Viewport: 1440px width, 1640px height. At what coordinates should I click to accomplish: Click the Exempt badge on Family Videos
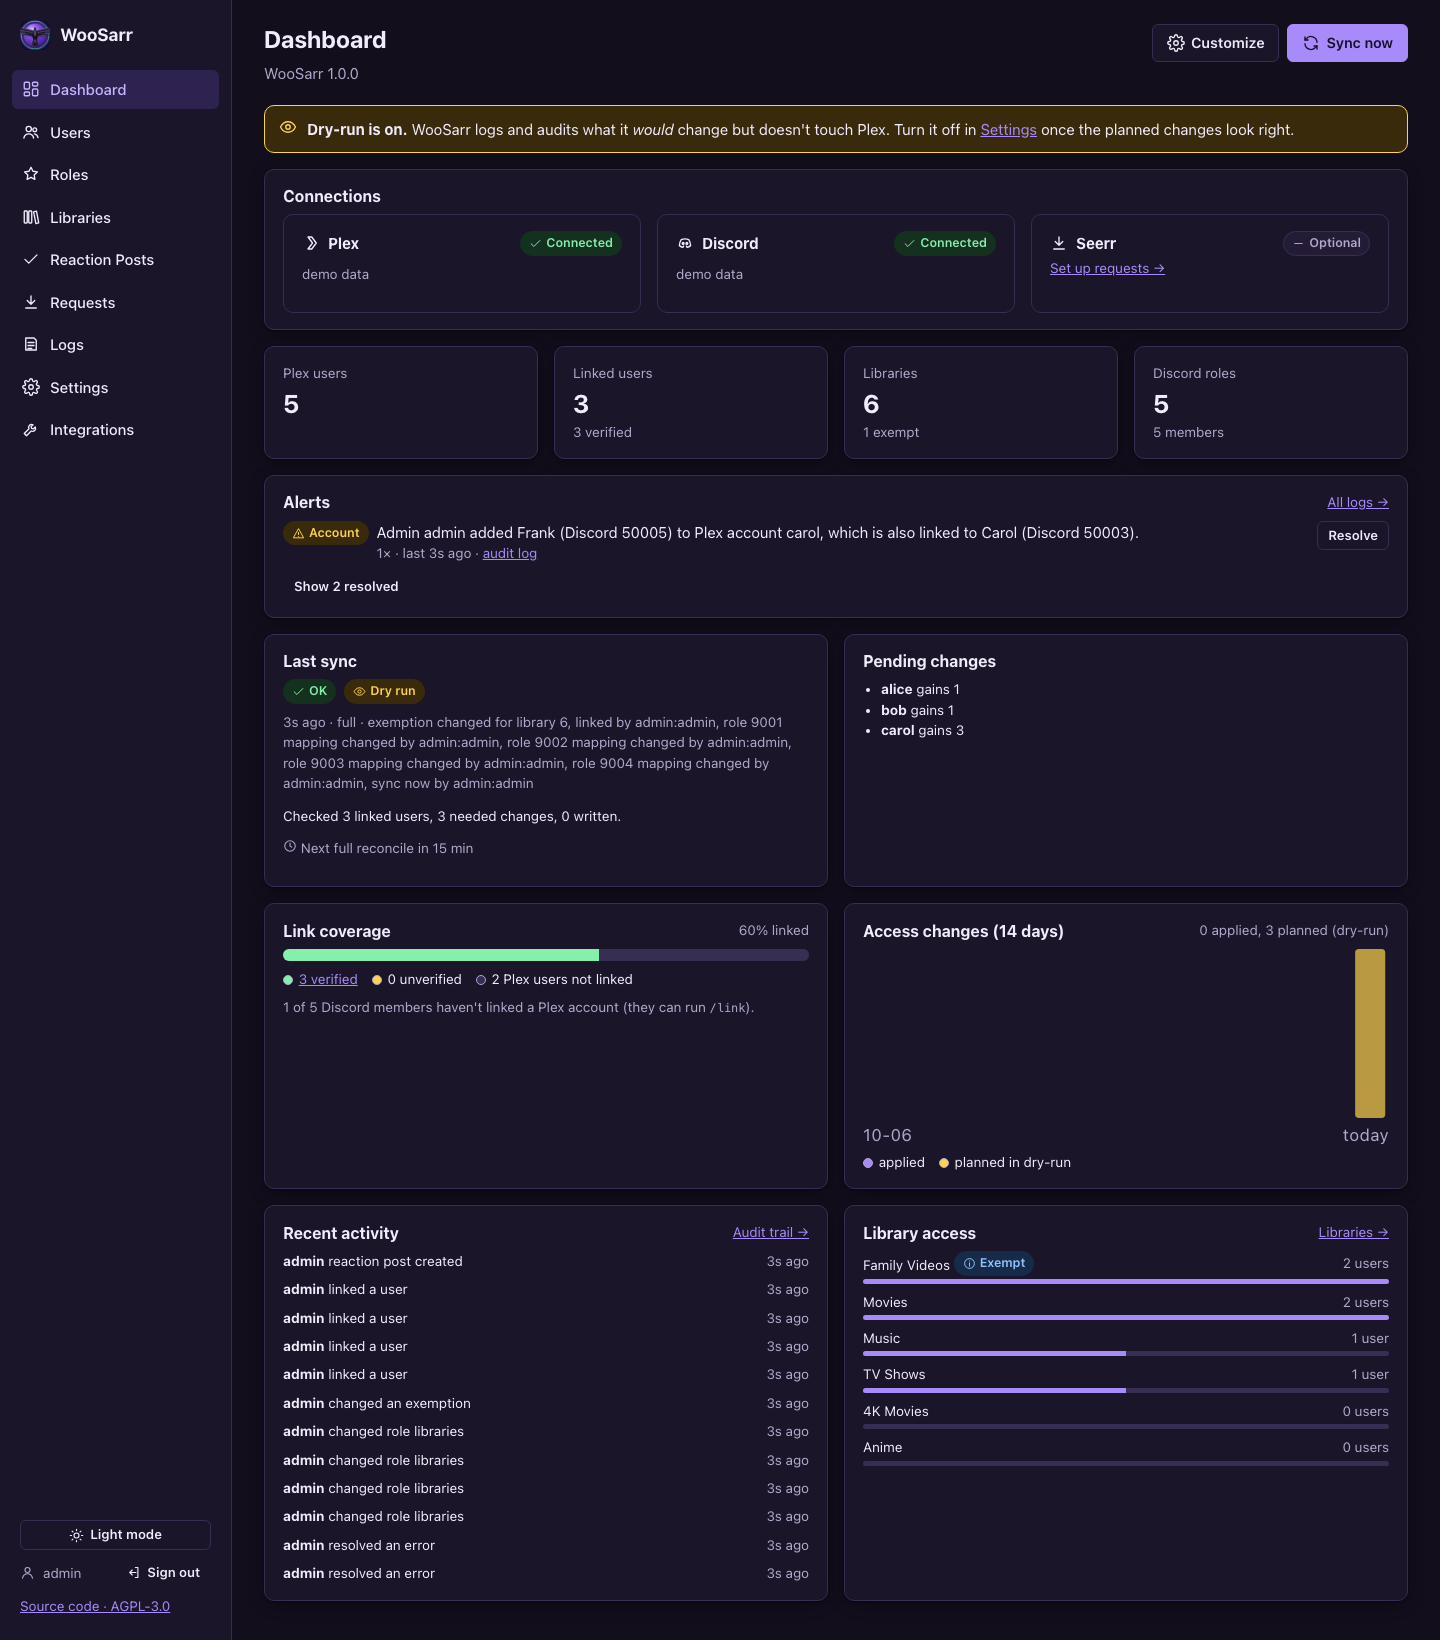(x=994, y=1263)
